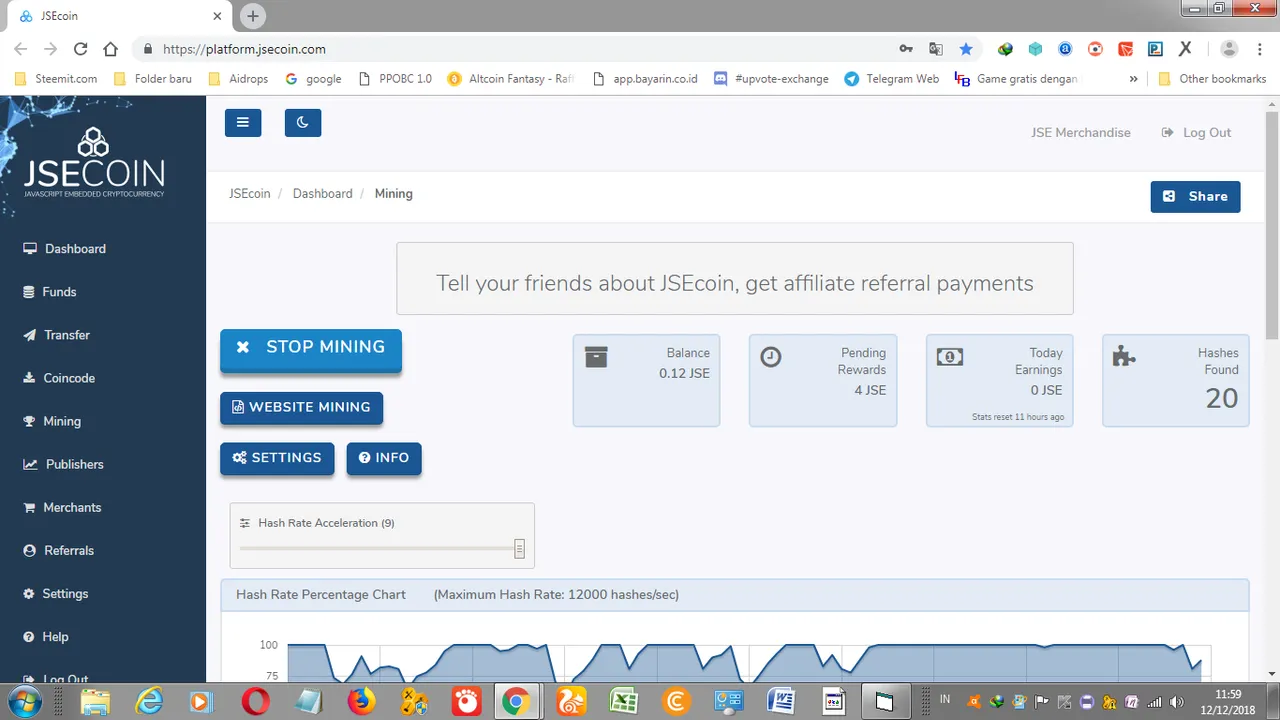Open Other bookmarks folder
Viewport: 1280px width, 720px height.
click(x=1212, y=78)
